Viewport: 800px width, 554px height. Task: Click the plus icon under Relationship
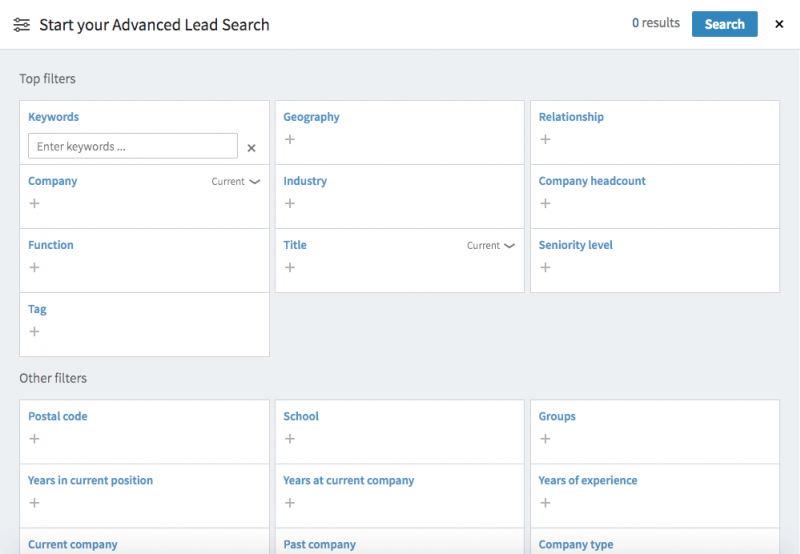(x=545, y=139)
